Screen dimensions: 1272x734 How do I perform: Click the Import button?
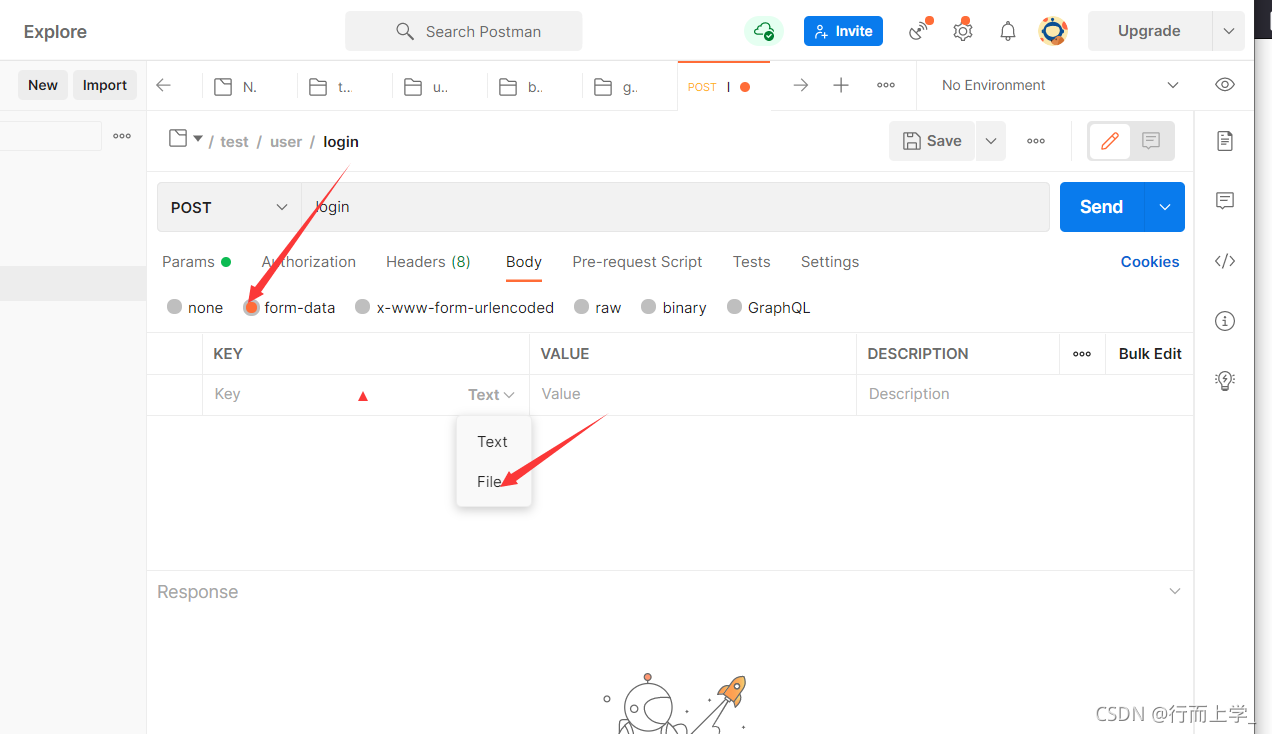click(105, 85)
